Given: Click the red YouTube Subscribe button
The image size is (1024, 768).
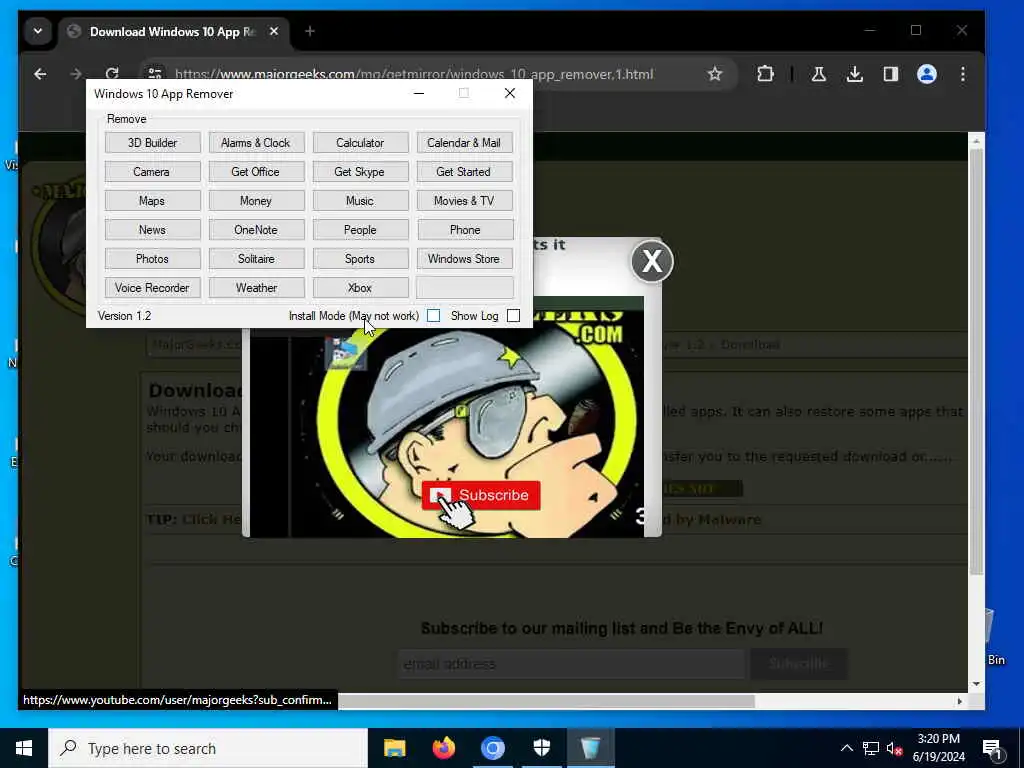Looking at the screenshot, I should 481,495.
